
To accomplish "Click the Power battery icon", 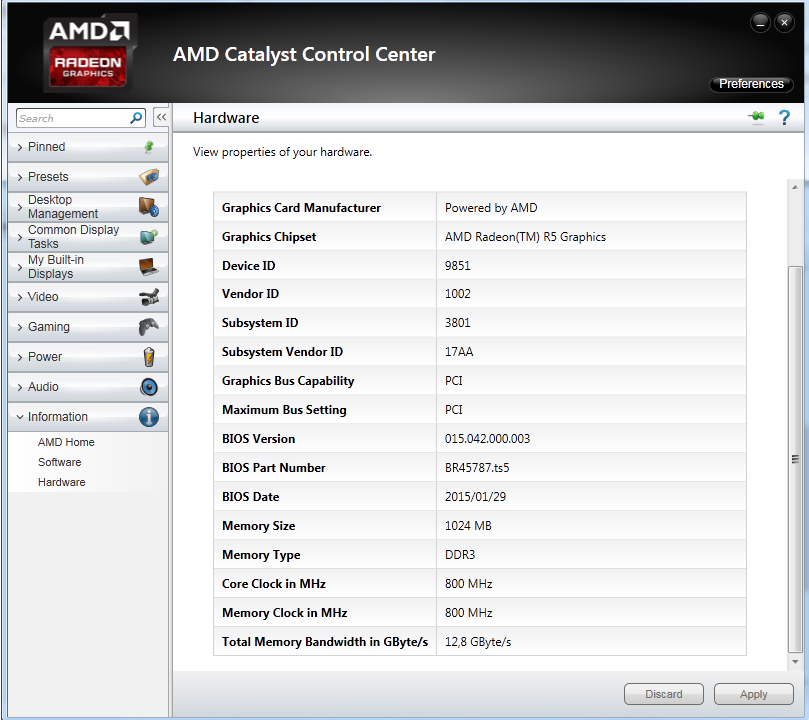I will pos(149,357).
